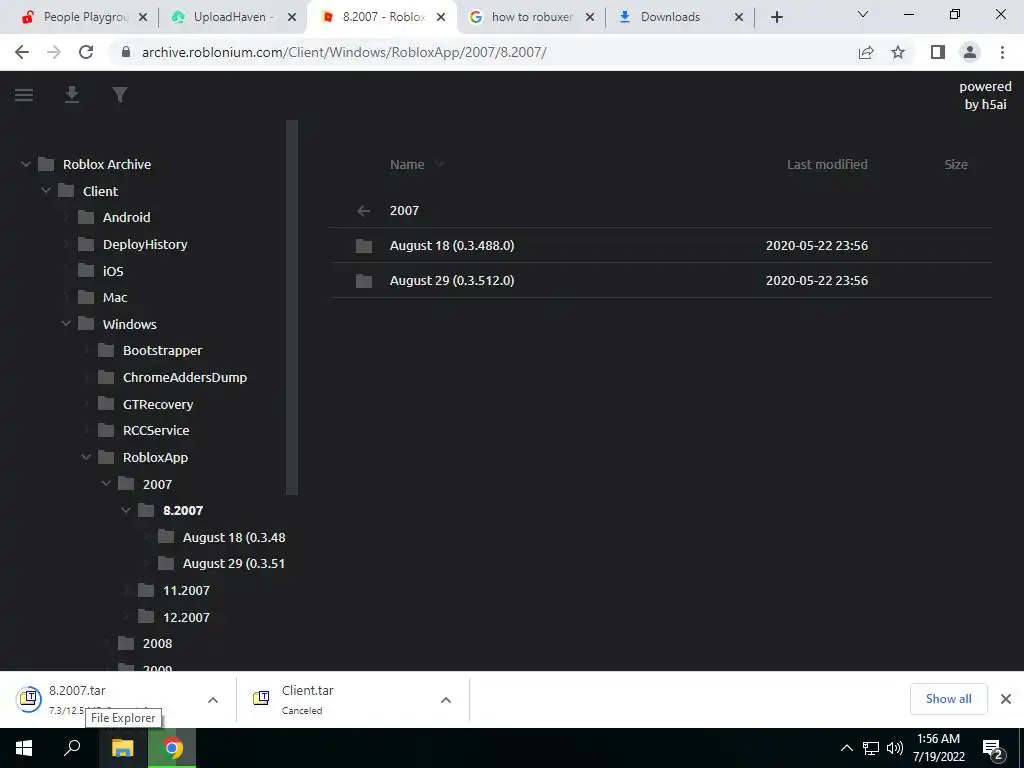Open a new tab with plus button

tap(776, 17)
